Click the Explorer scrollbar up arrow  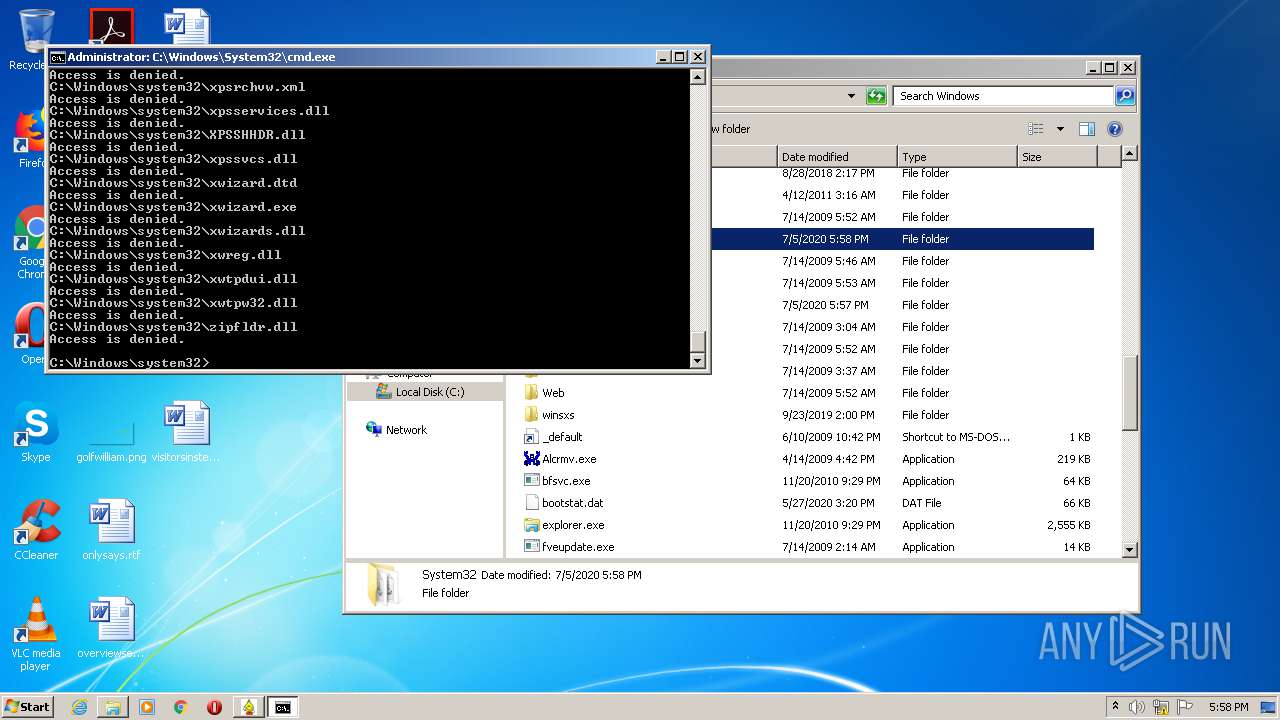[1130, 154]
